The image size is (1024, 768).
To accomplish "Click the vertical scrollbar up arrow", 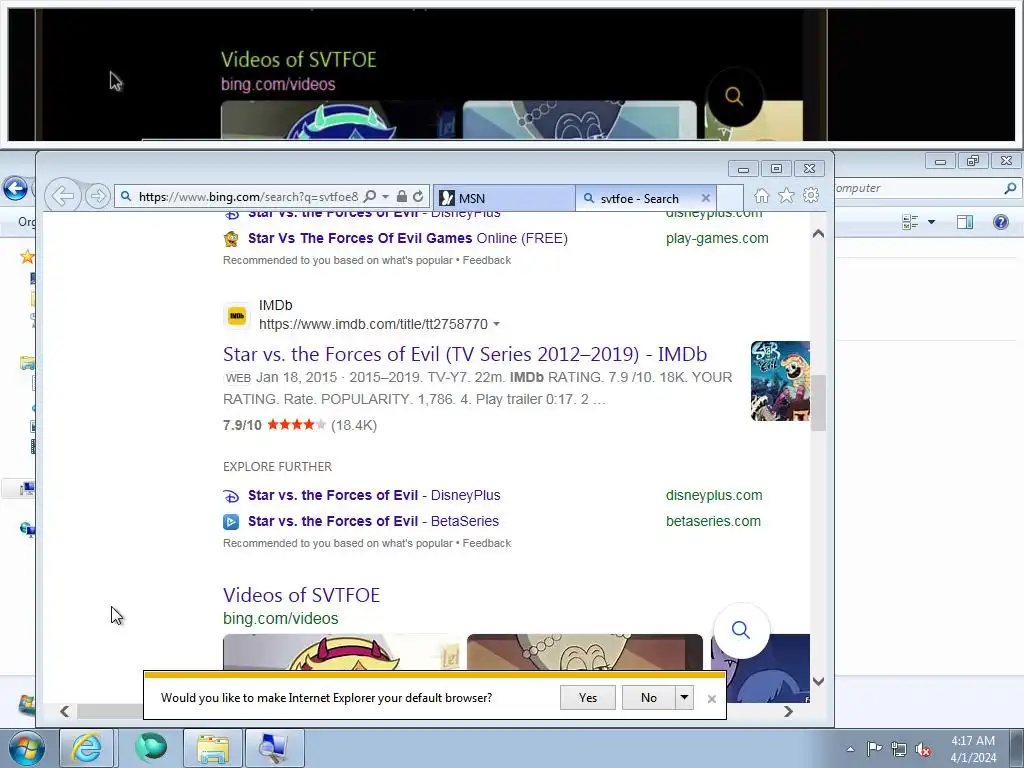I will [818, 233].
